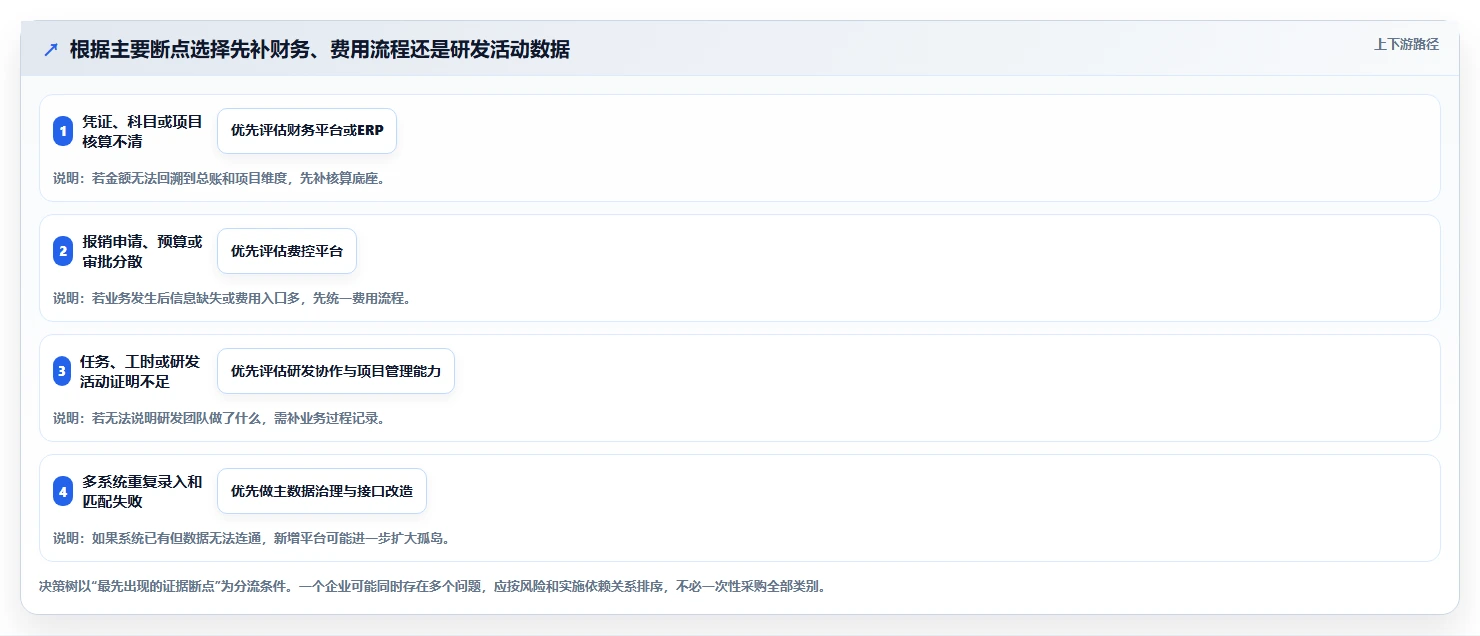
Task: Select text 报销申请、预算或审批分散
Action: pyautogui.click(x=143, y=251)
